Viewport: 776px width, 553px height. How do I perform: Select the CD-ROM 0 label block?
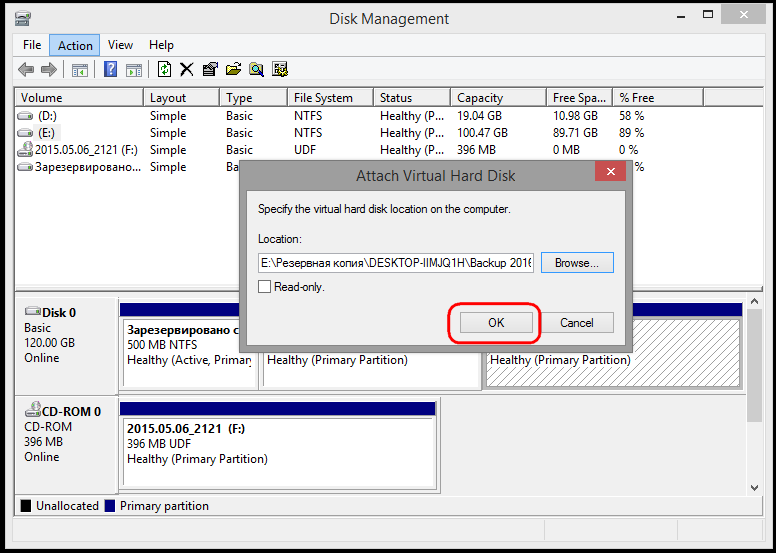[67, 445]
